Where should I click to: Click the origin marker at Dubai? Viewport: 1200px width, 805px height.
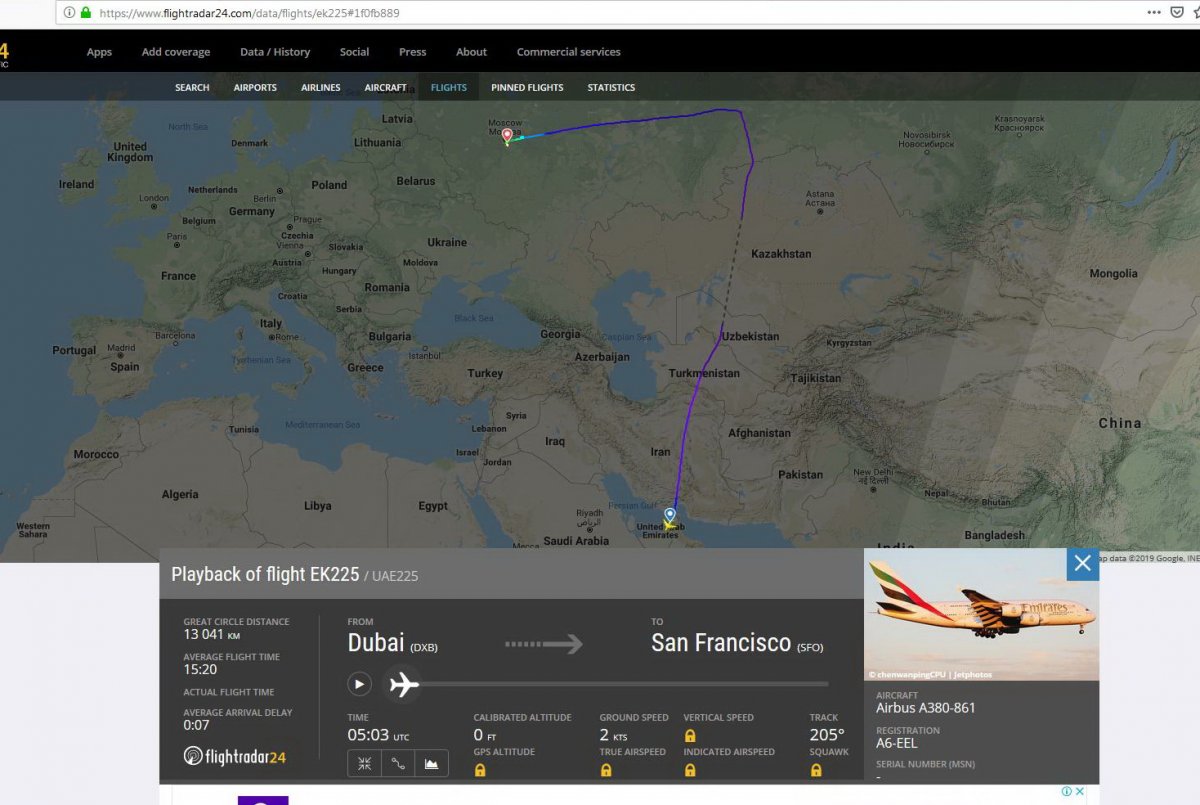[670, 516]
